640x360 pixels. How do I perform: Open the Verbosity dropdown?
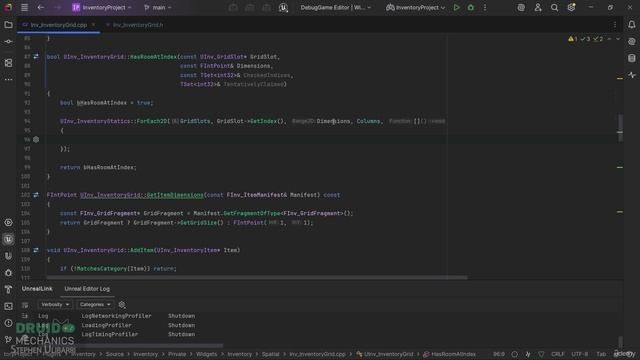point(54,304)
